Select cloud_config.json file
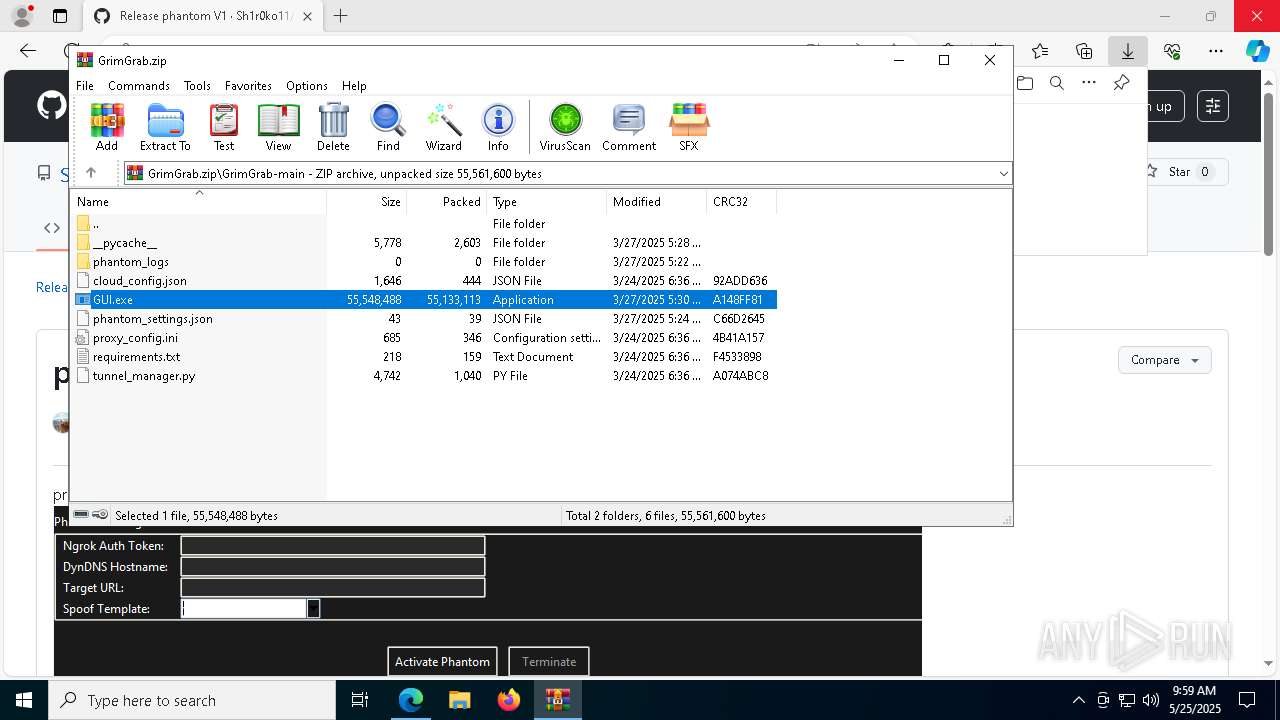The height and width of the screenshot is (720, 1280). [x=425, y=281]
